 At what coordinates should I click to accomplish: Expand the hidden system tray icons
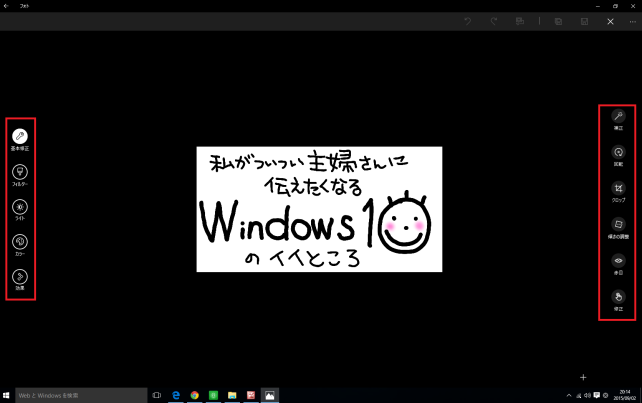[569, 395]
